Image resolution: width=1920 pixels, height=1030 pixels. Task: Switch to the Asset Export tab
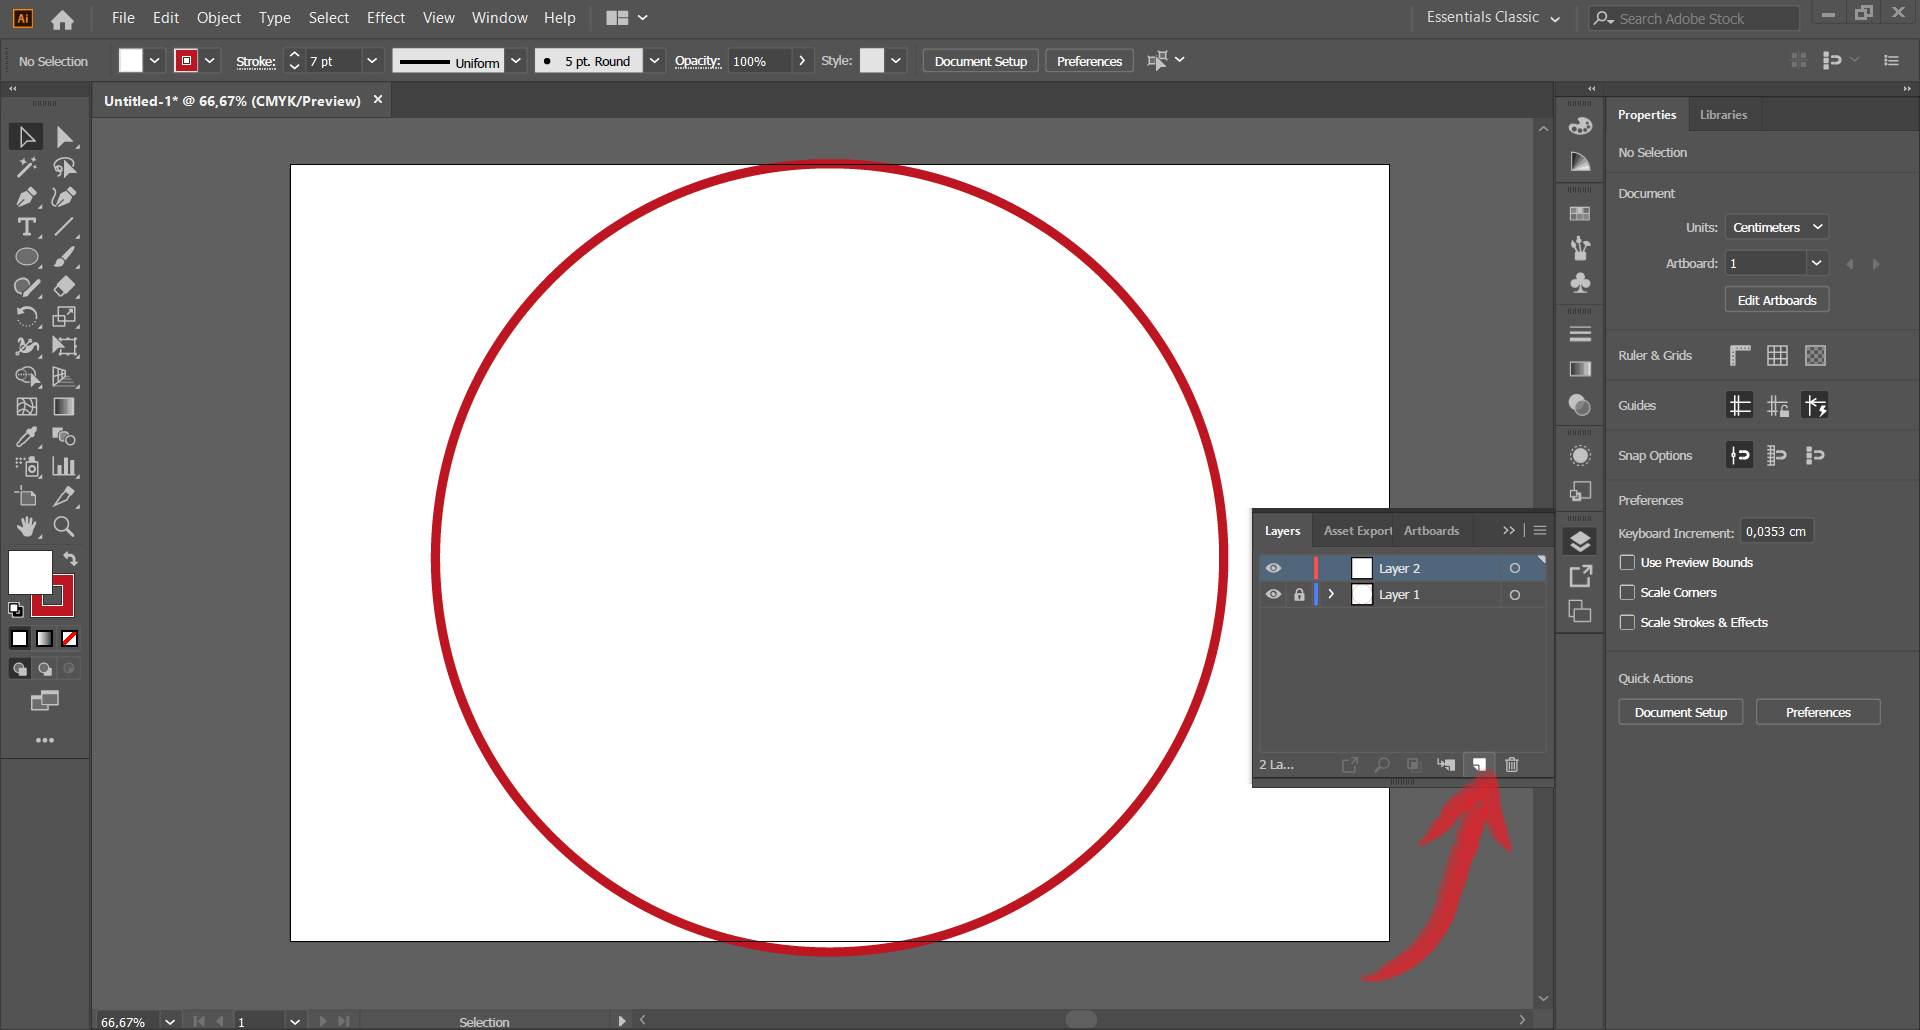pyautogui.click(x=1357, y=531)
